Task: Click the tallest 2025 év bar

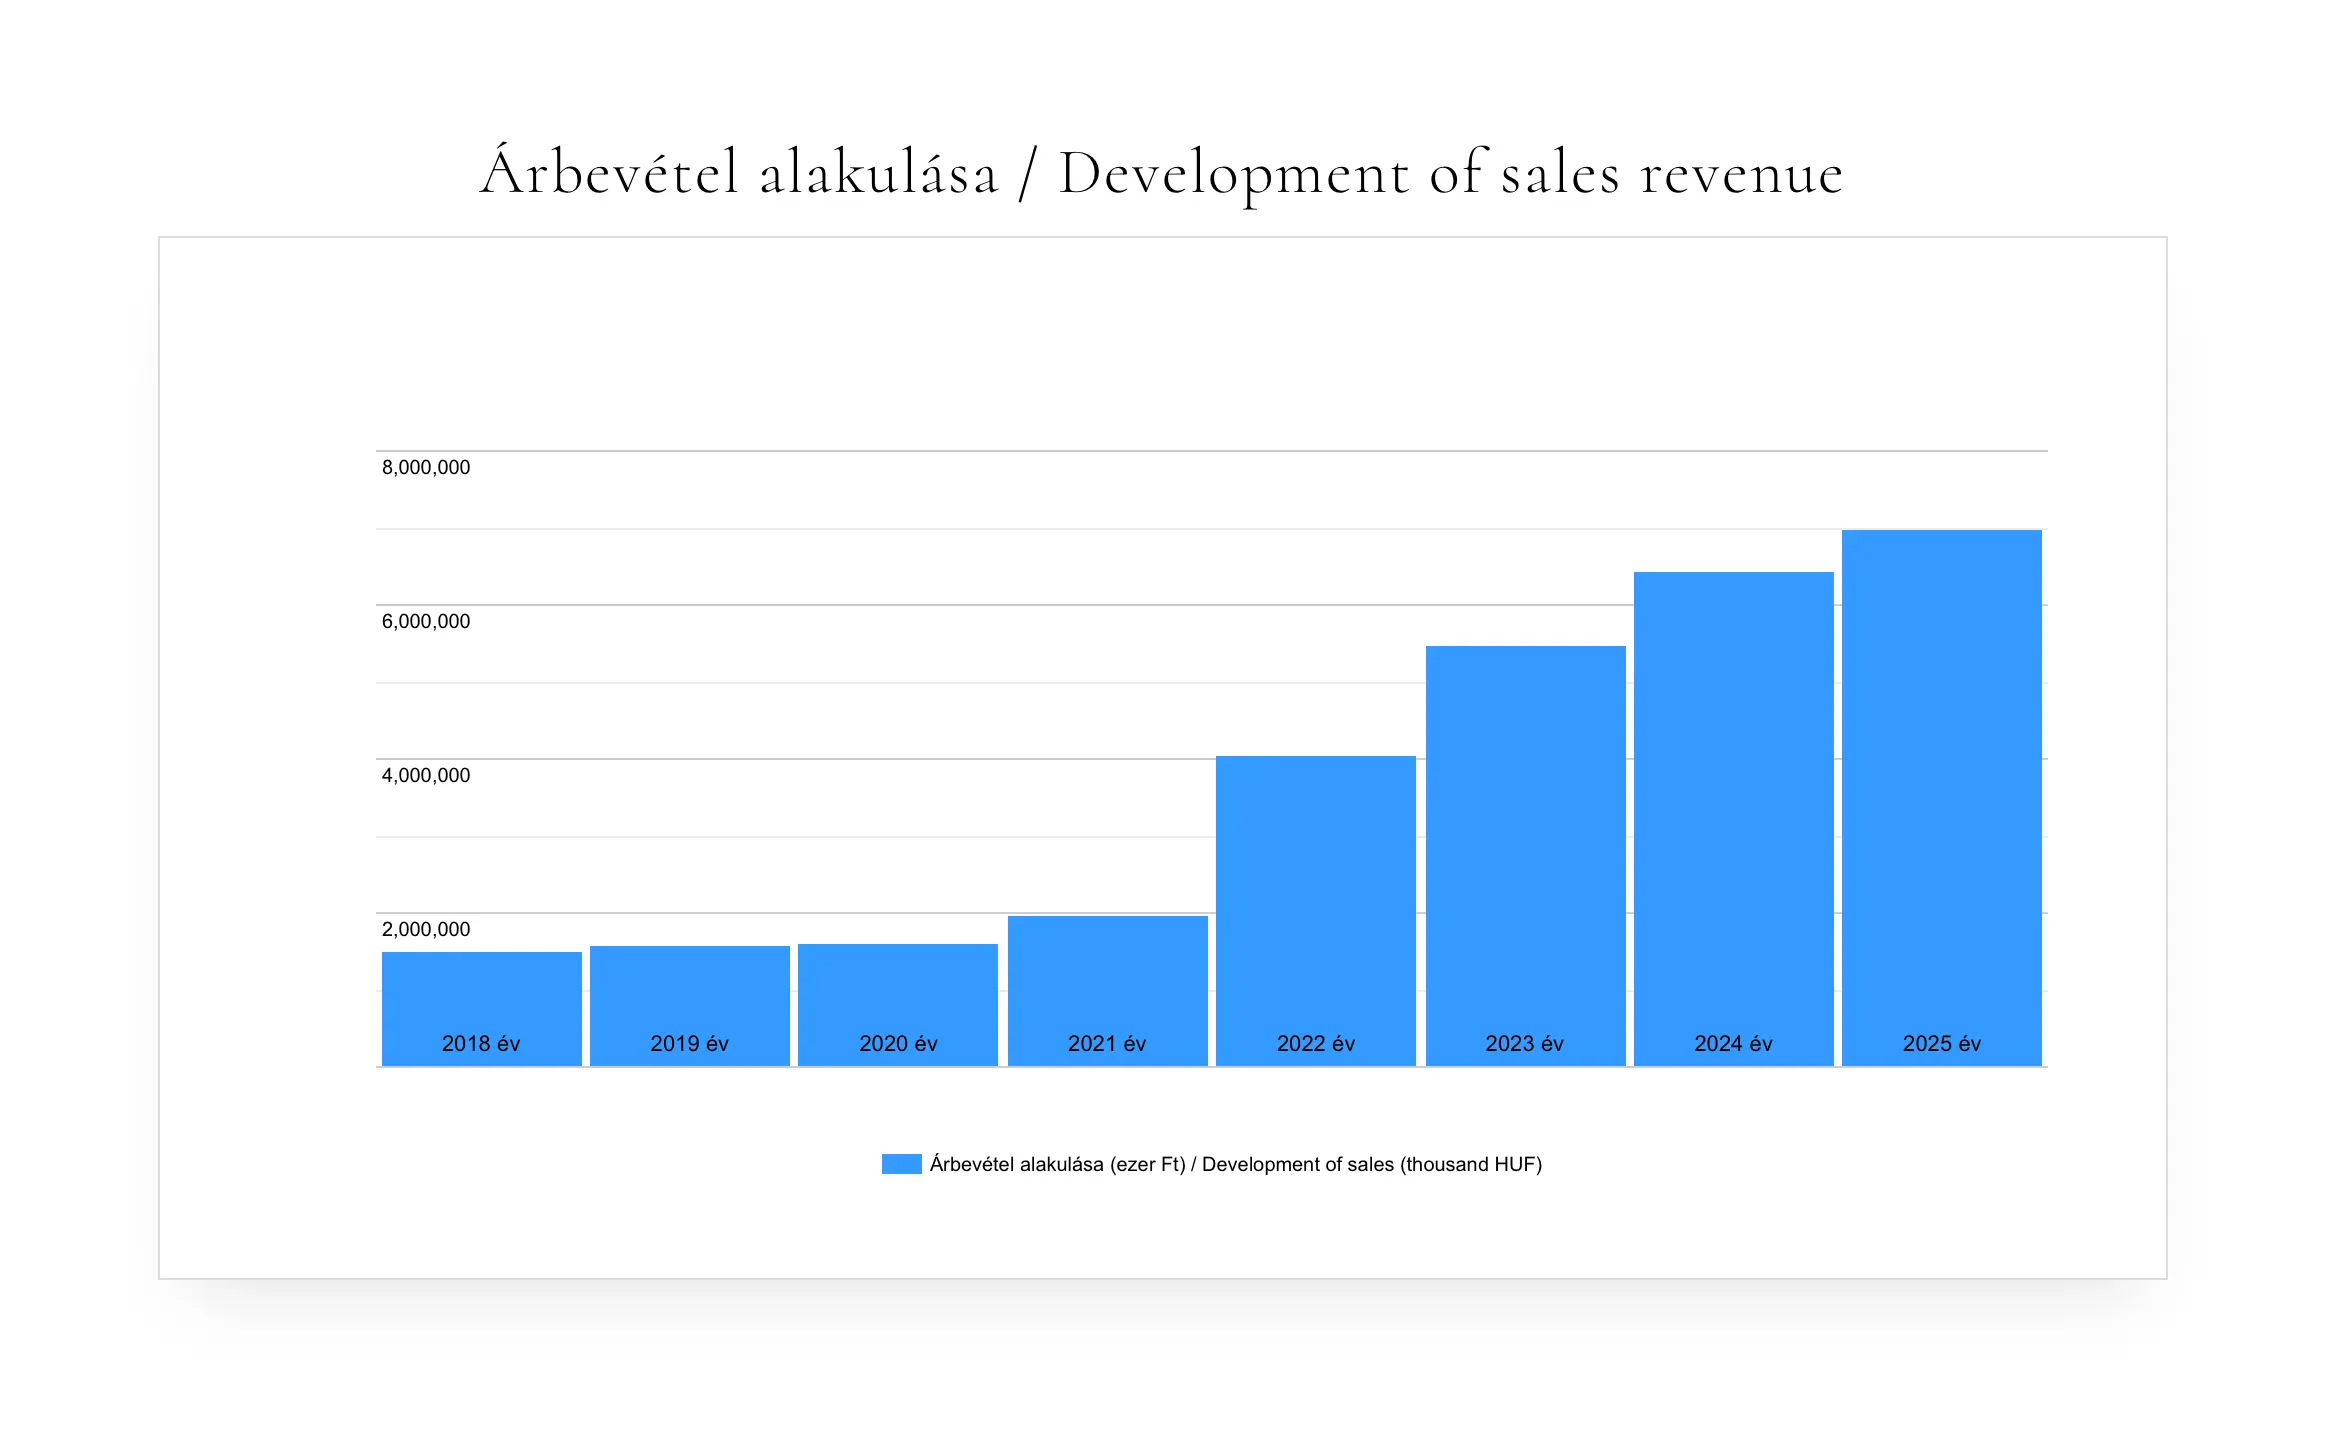Action: (1941, 790)
